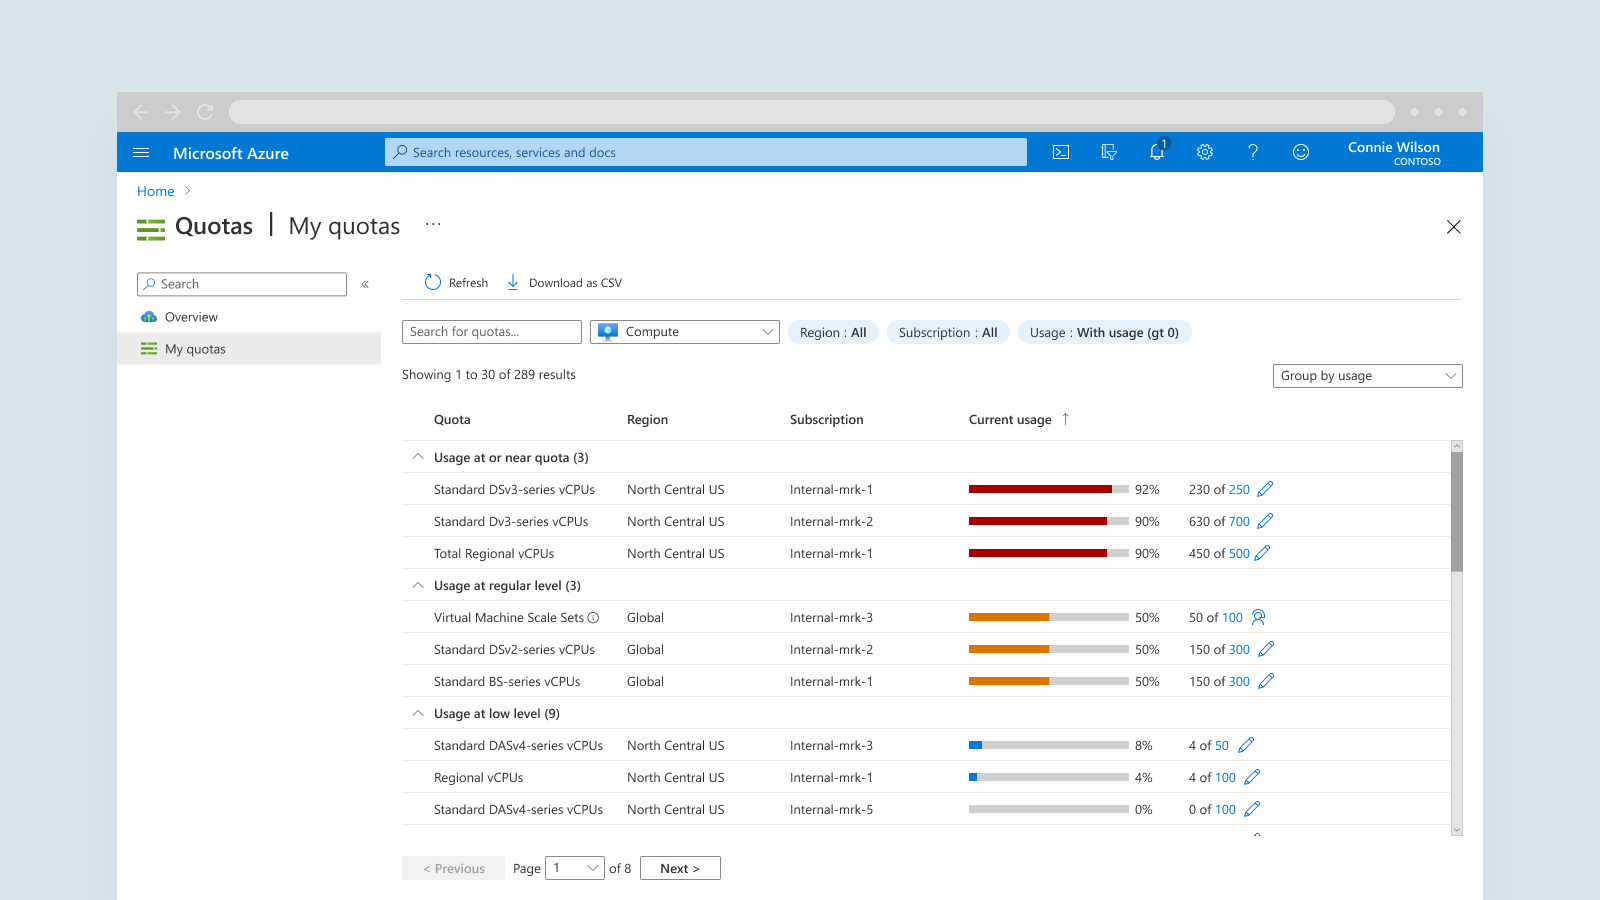Select My quotas in left menu
Viewport: 1600px width, 900px height.
point(195,349)
